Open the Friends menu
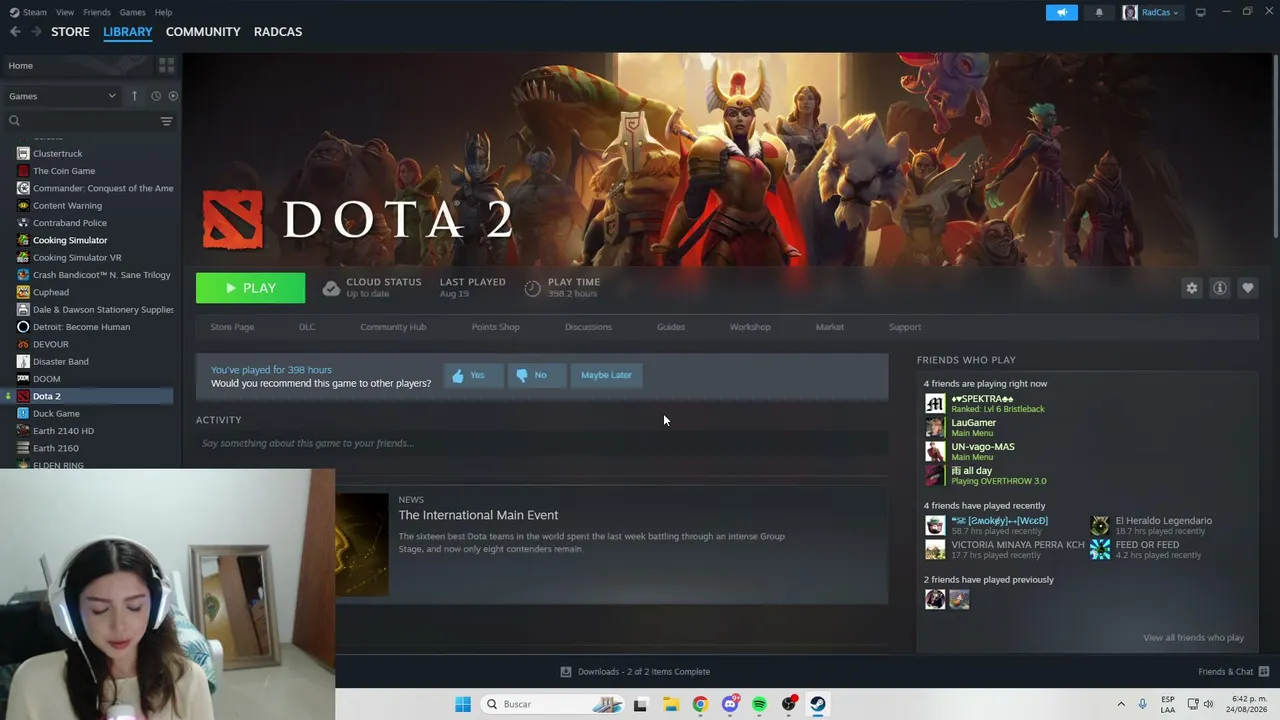Screen dimensions: 1280x720 point(97,12)
